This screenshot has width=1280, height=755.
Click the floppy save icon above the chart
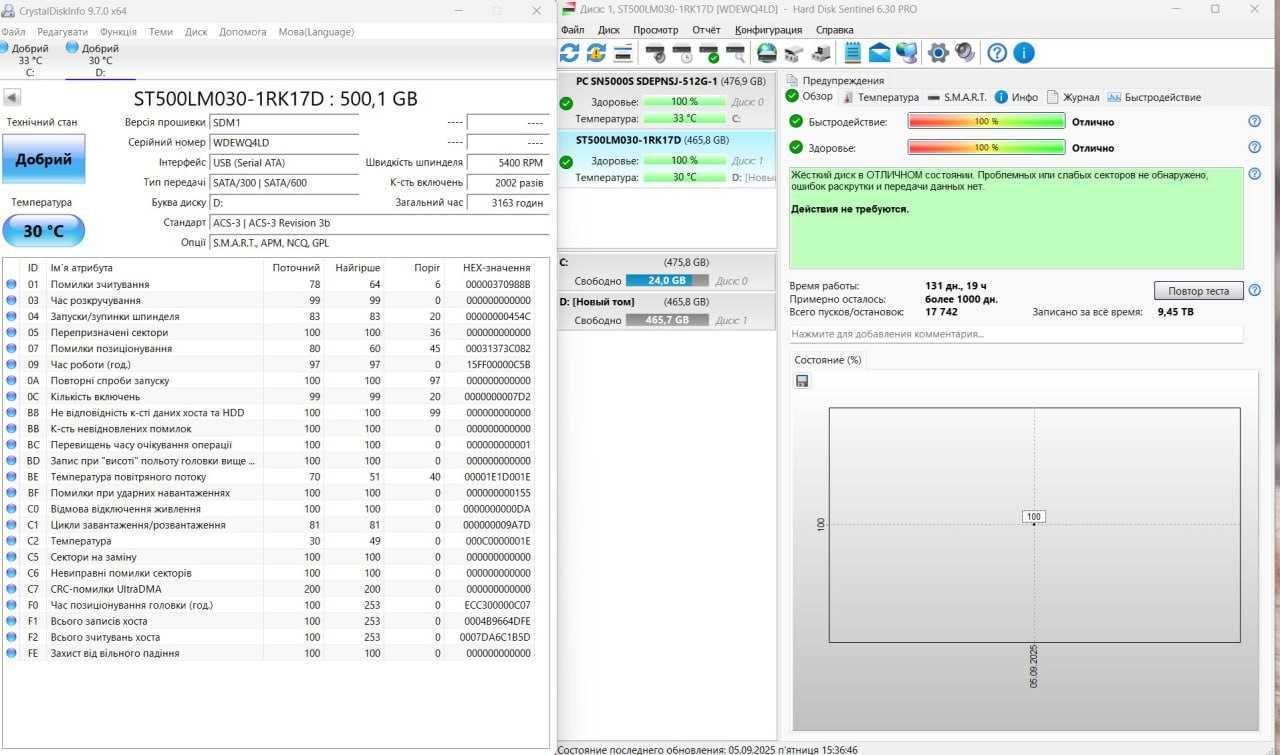[x=802, y=381]
